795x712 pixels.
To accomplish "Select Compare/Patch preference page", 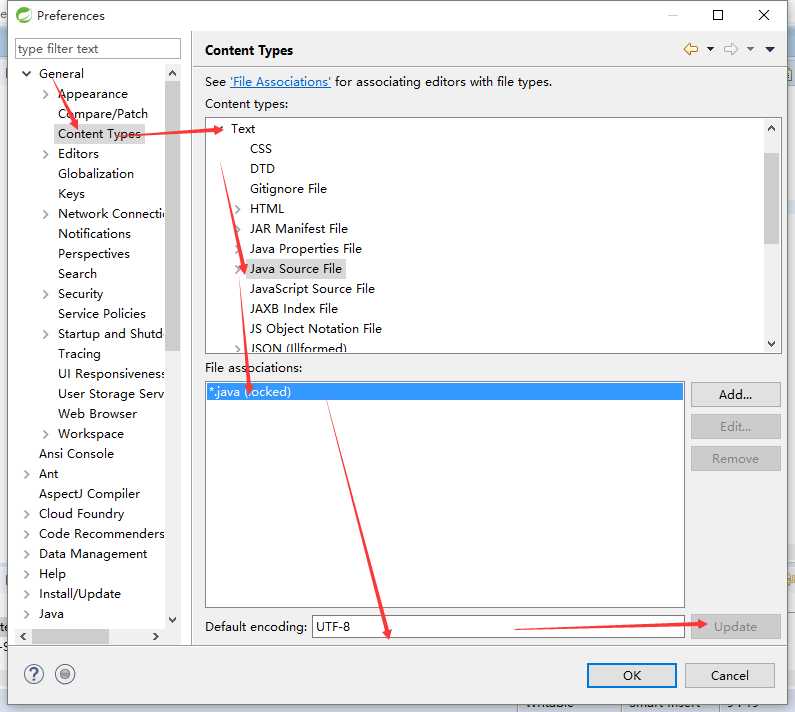I will tap(103, 114).
